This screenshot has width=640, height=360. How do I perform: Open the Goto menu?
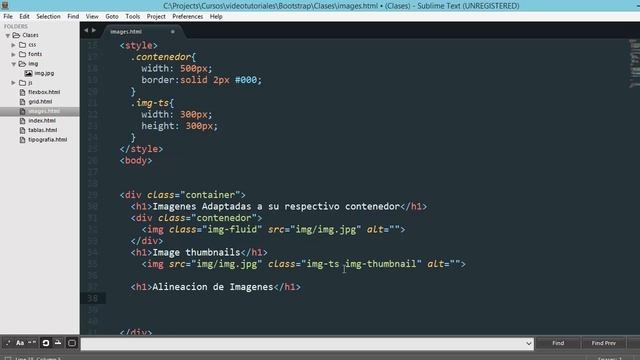tap(112, 16)
